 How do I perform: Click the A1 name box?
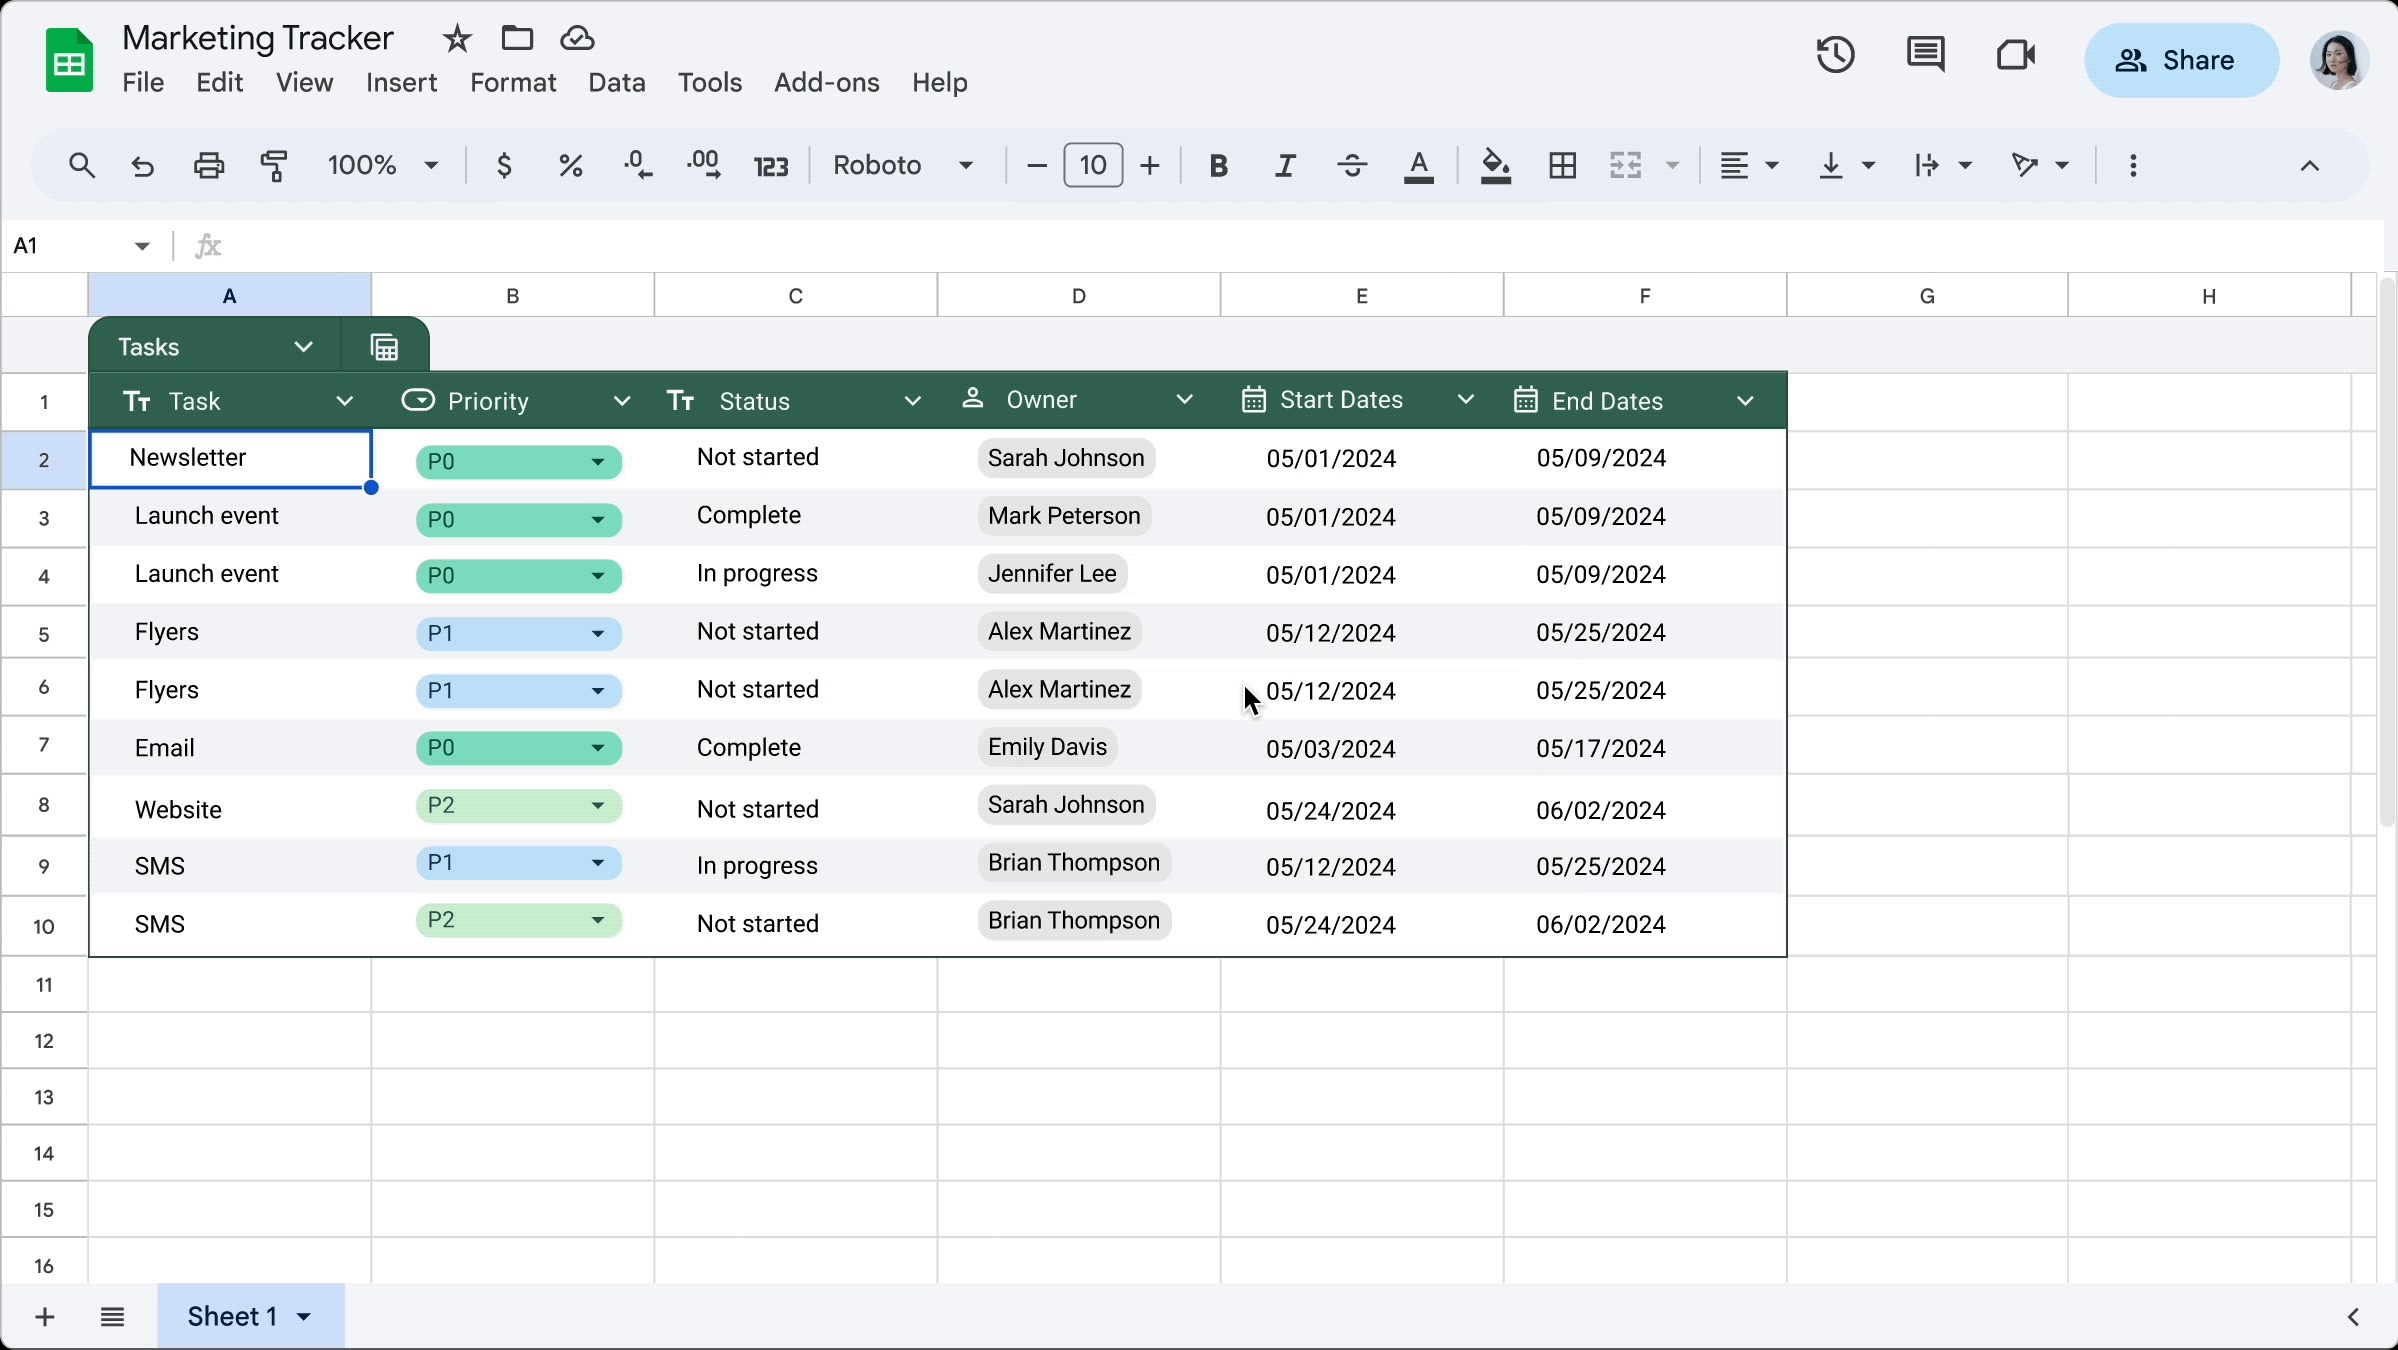81,246
